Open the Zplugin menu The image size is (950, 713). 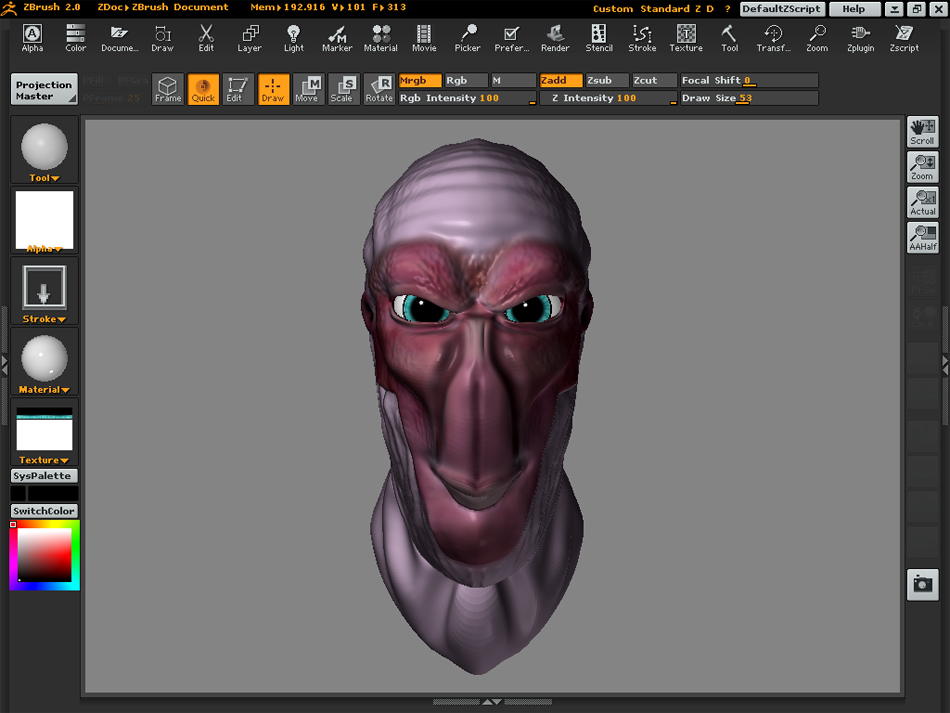click(860, 39)
